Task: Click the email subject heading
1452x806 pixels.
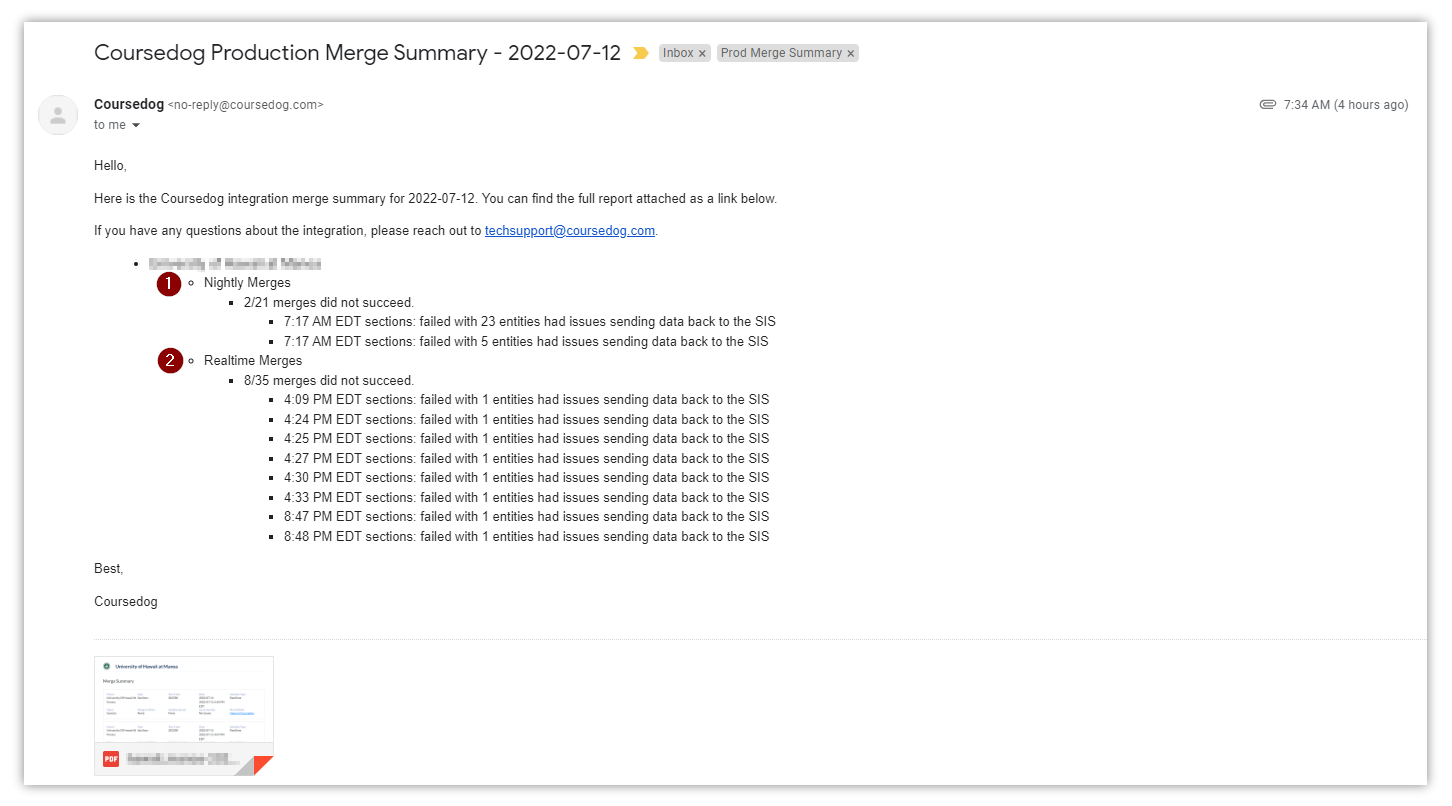Action: point(357,53)
